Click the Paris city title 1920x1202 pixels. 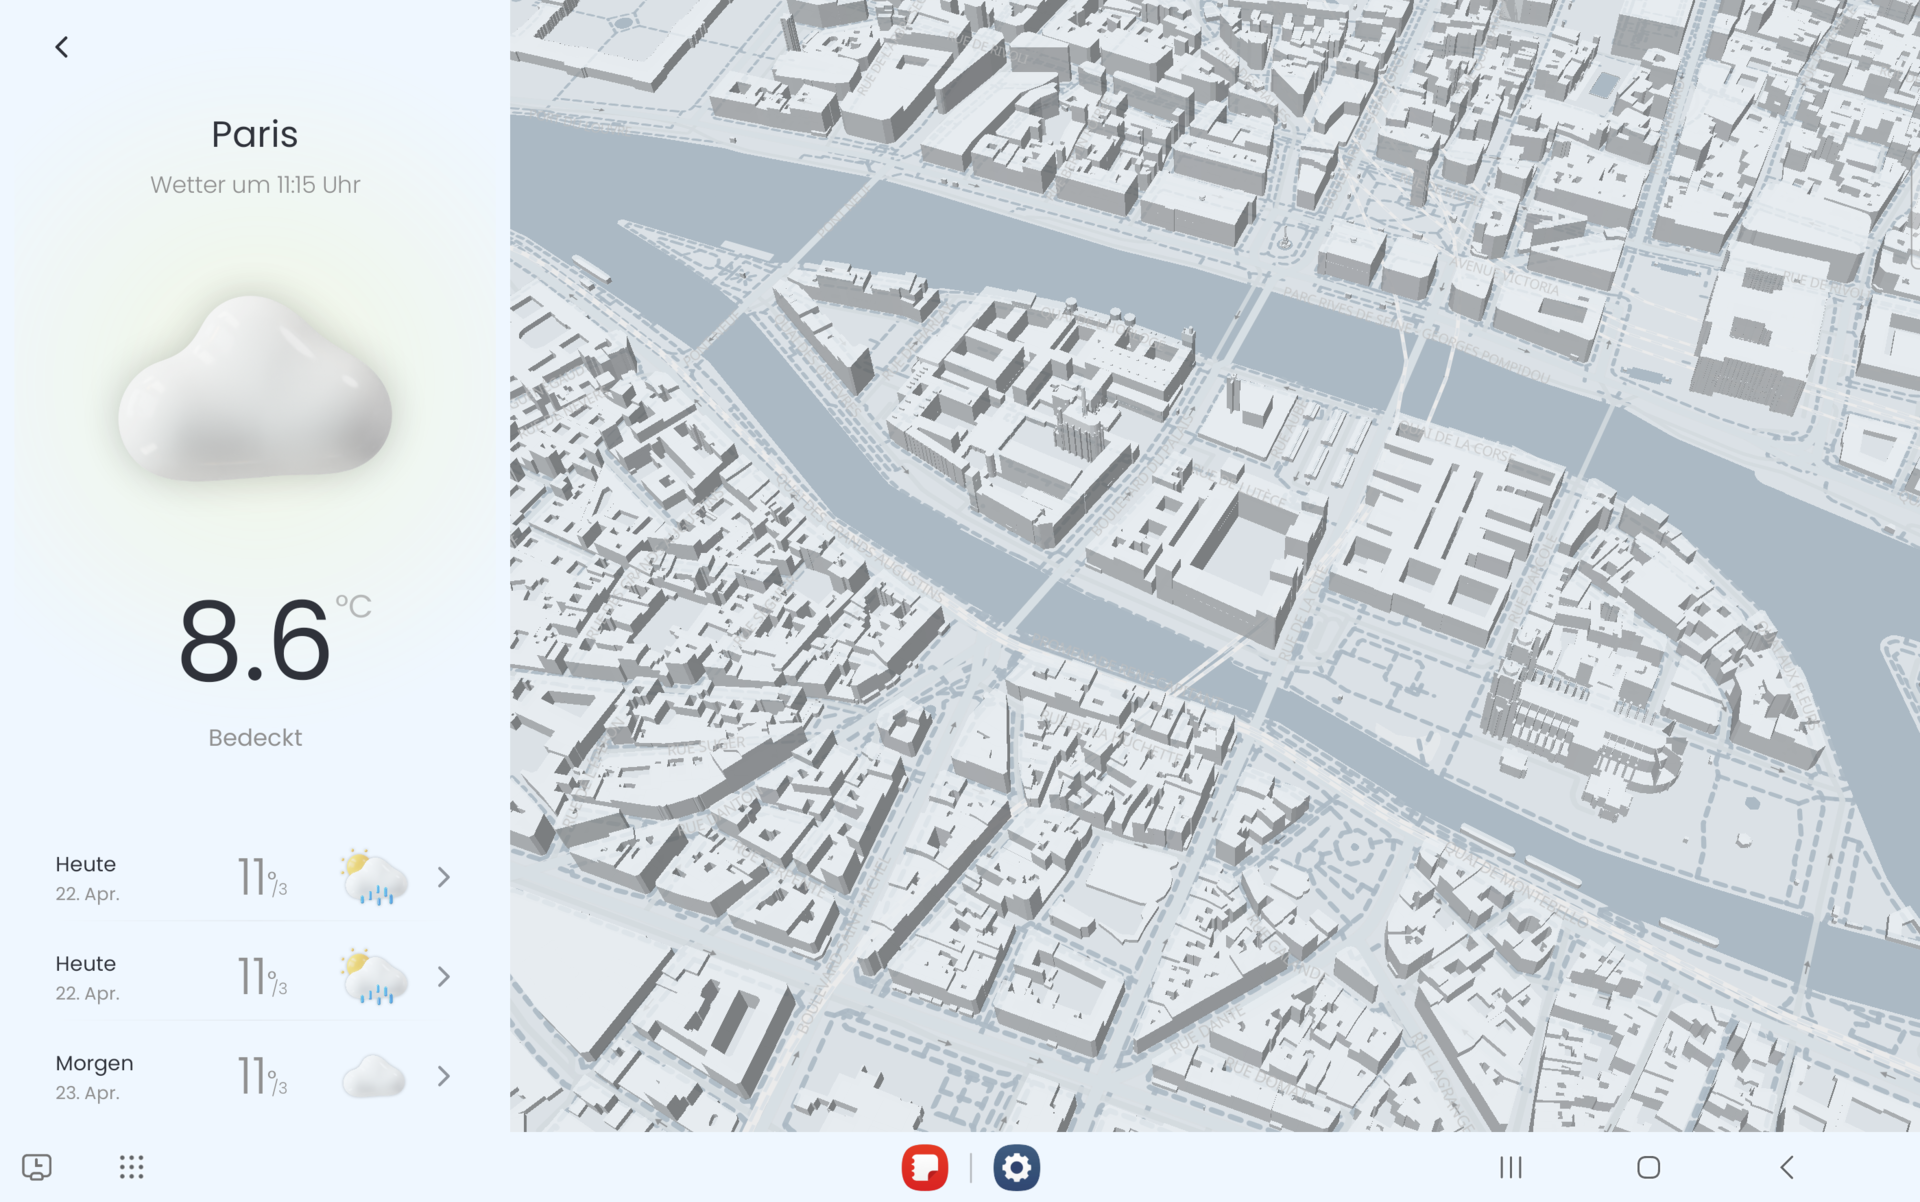coord(254,134)
